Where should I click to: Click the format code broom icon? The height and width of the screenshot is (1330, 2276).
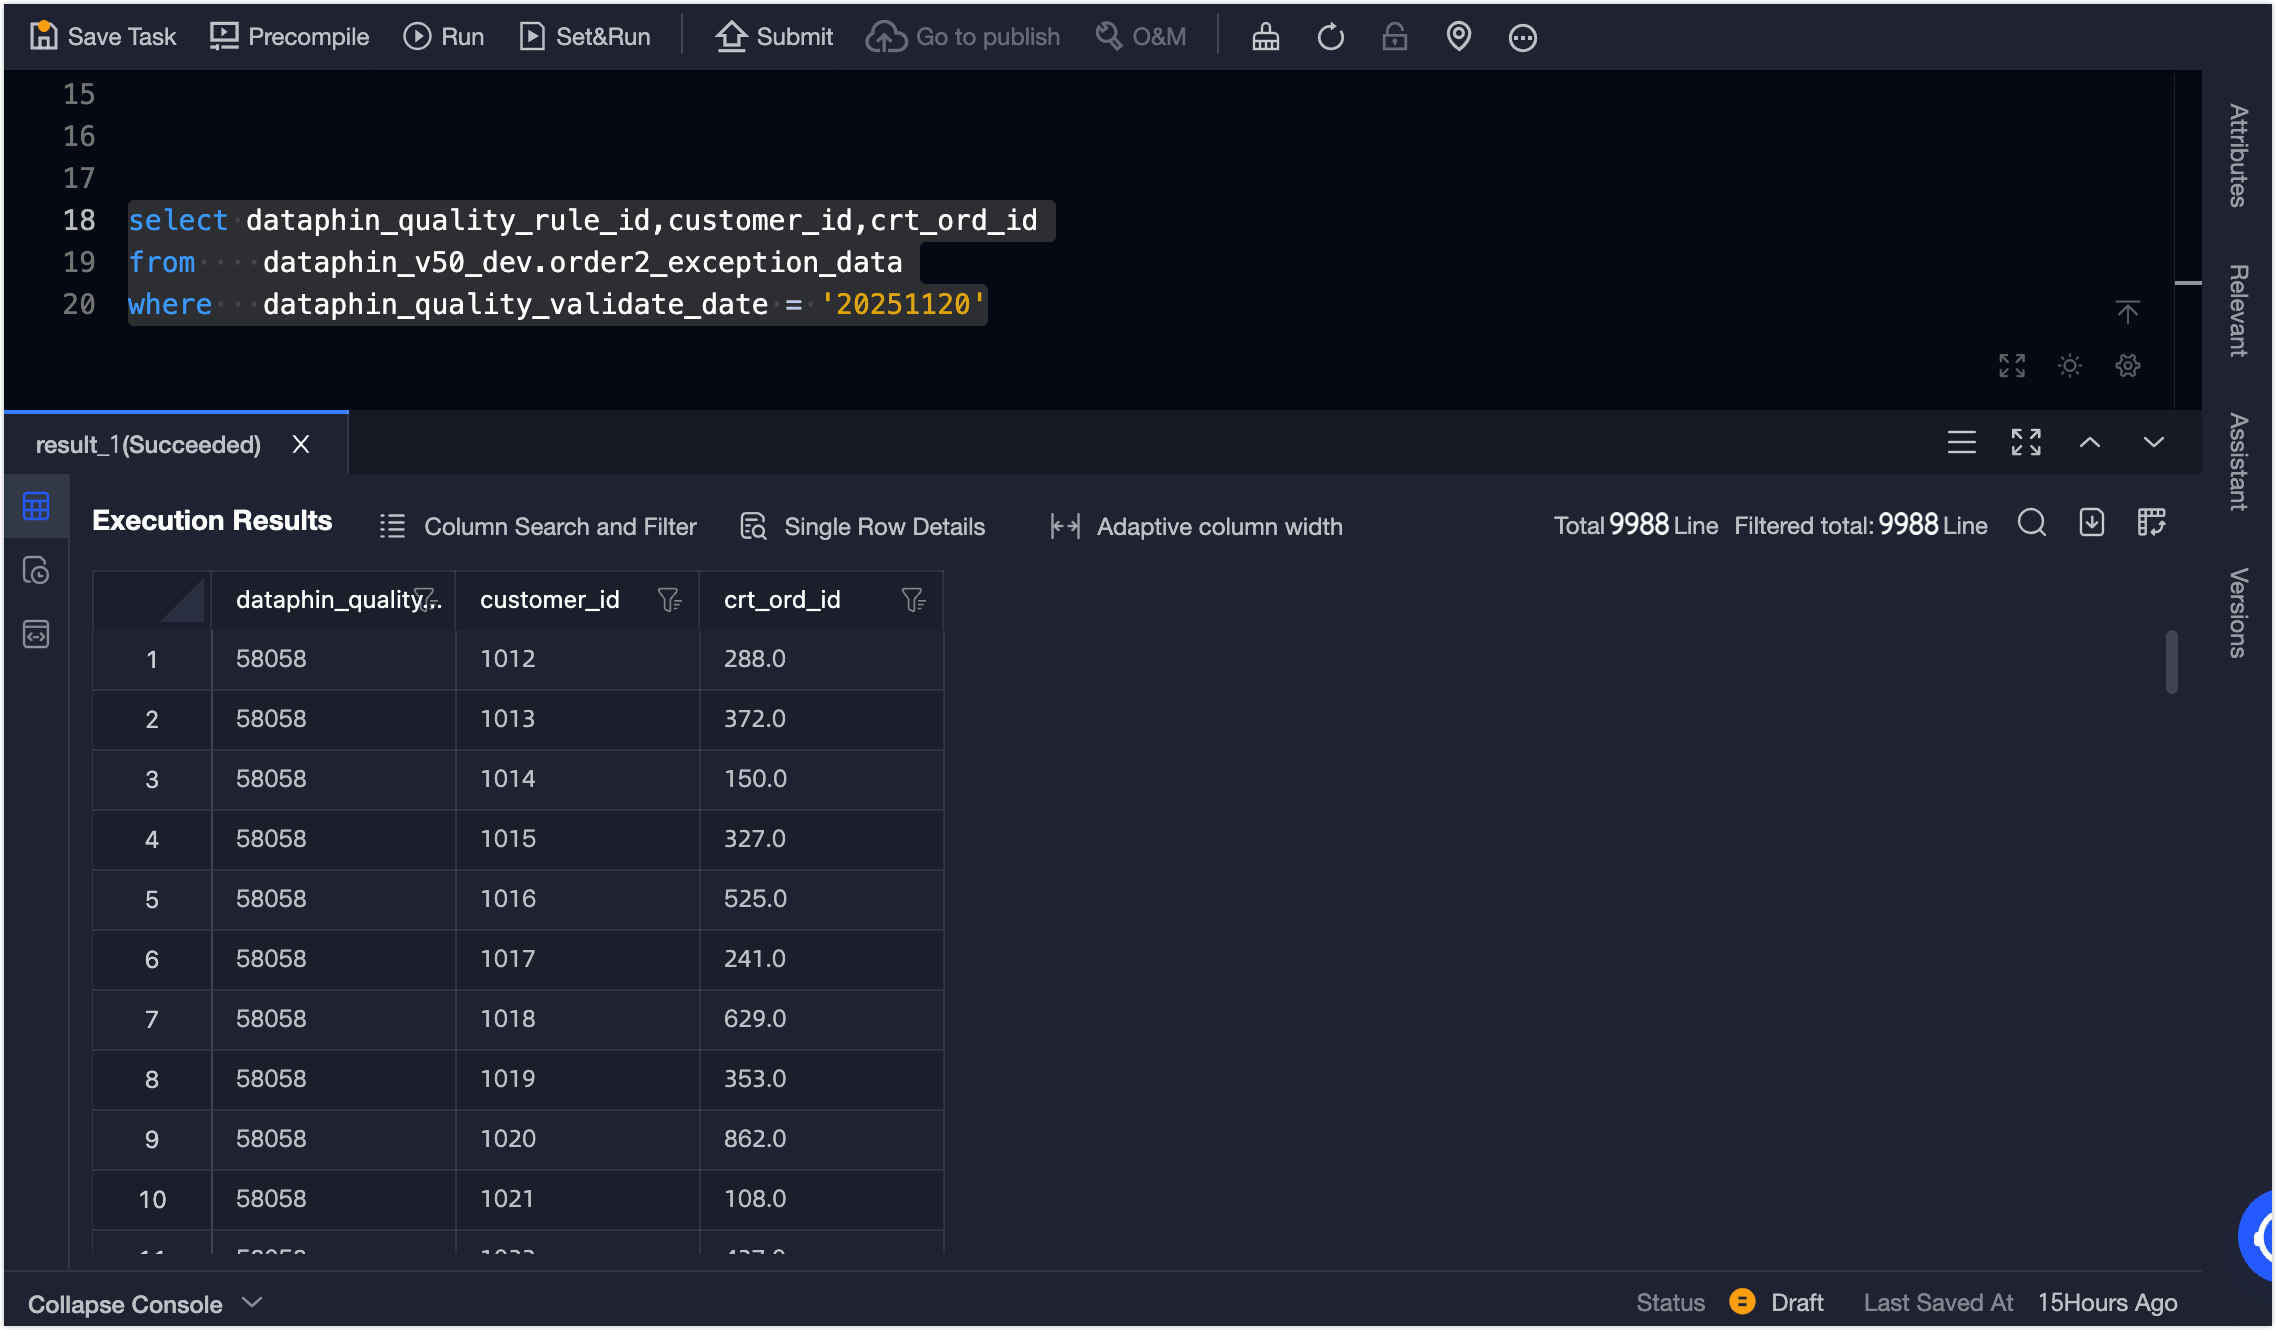[1266, 37]
